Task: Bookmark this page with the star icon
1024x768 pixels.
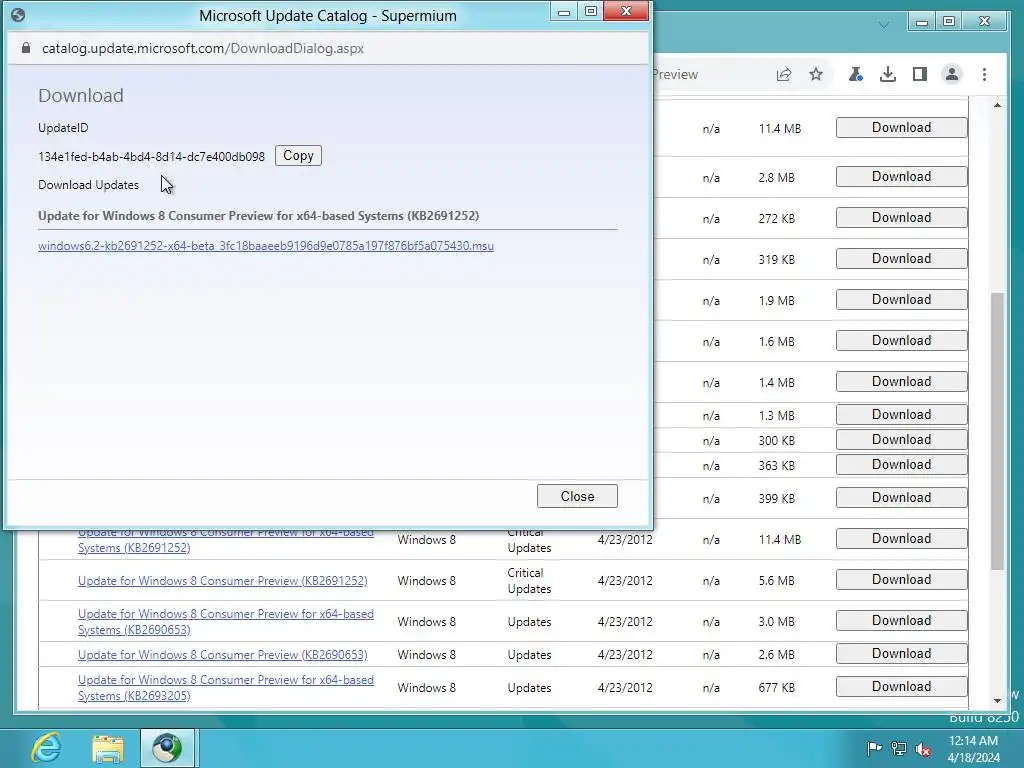Action: pos(816,74)
